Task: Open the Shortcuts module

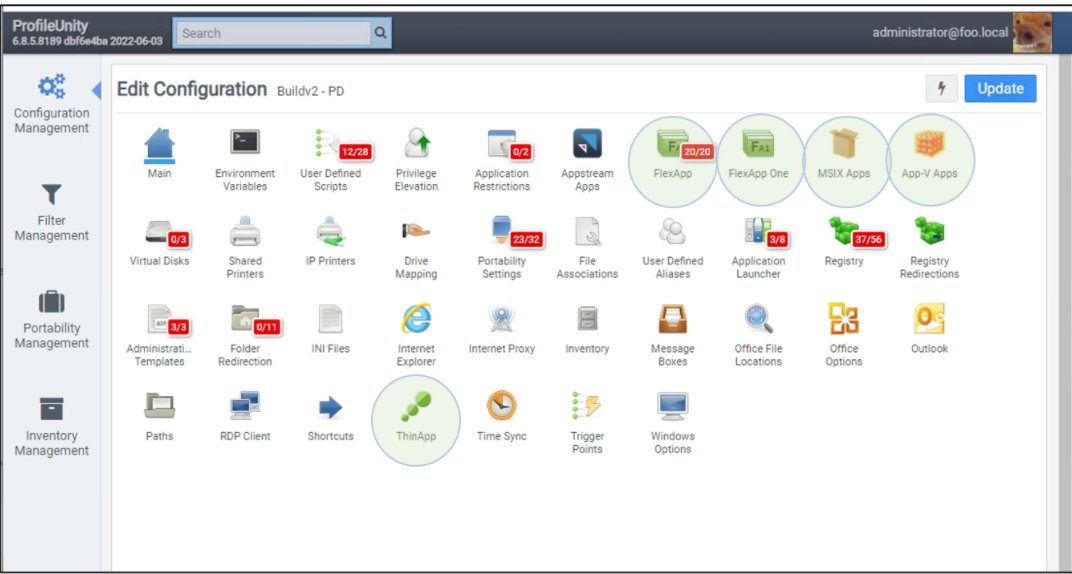Action: click(331, 417)
